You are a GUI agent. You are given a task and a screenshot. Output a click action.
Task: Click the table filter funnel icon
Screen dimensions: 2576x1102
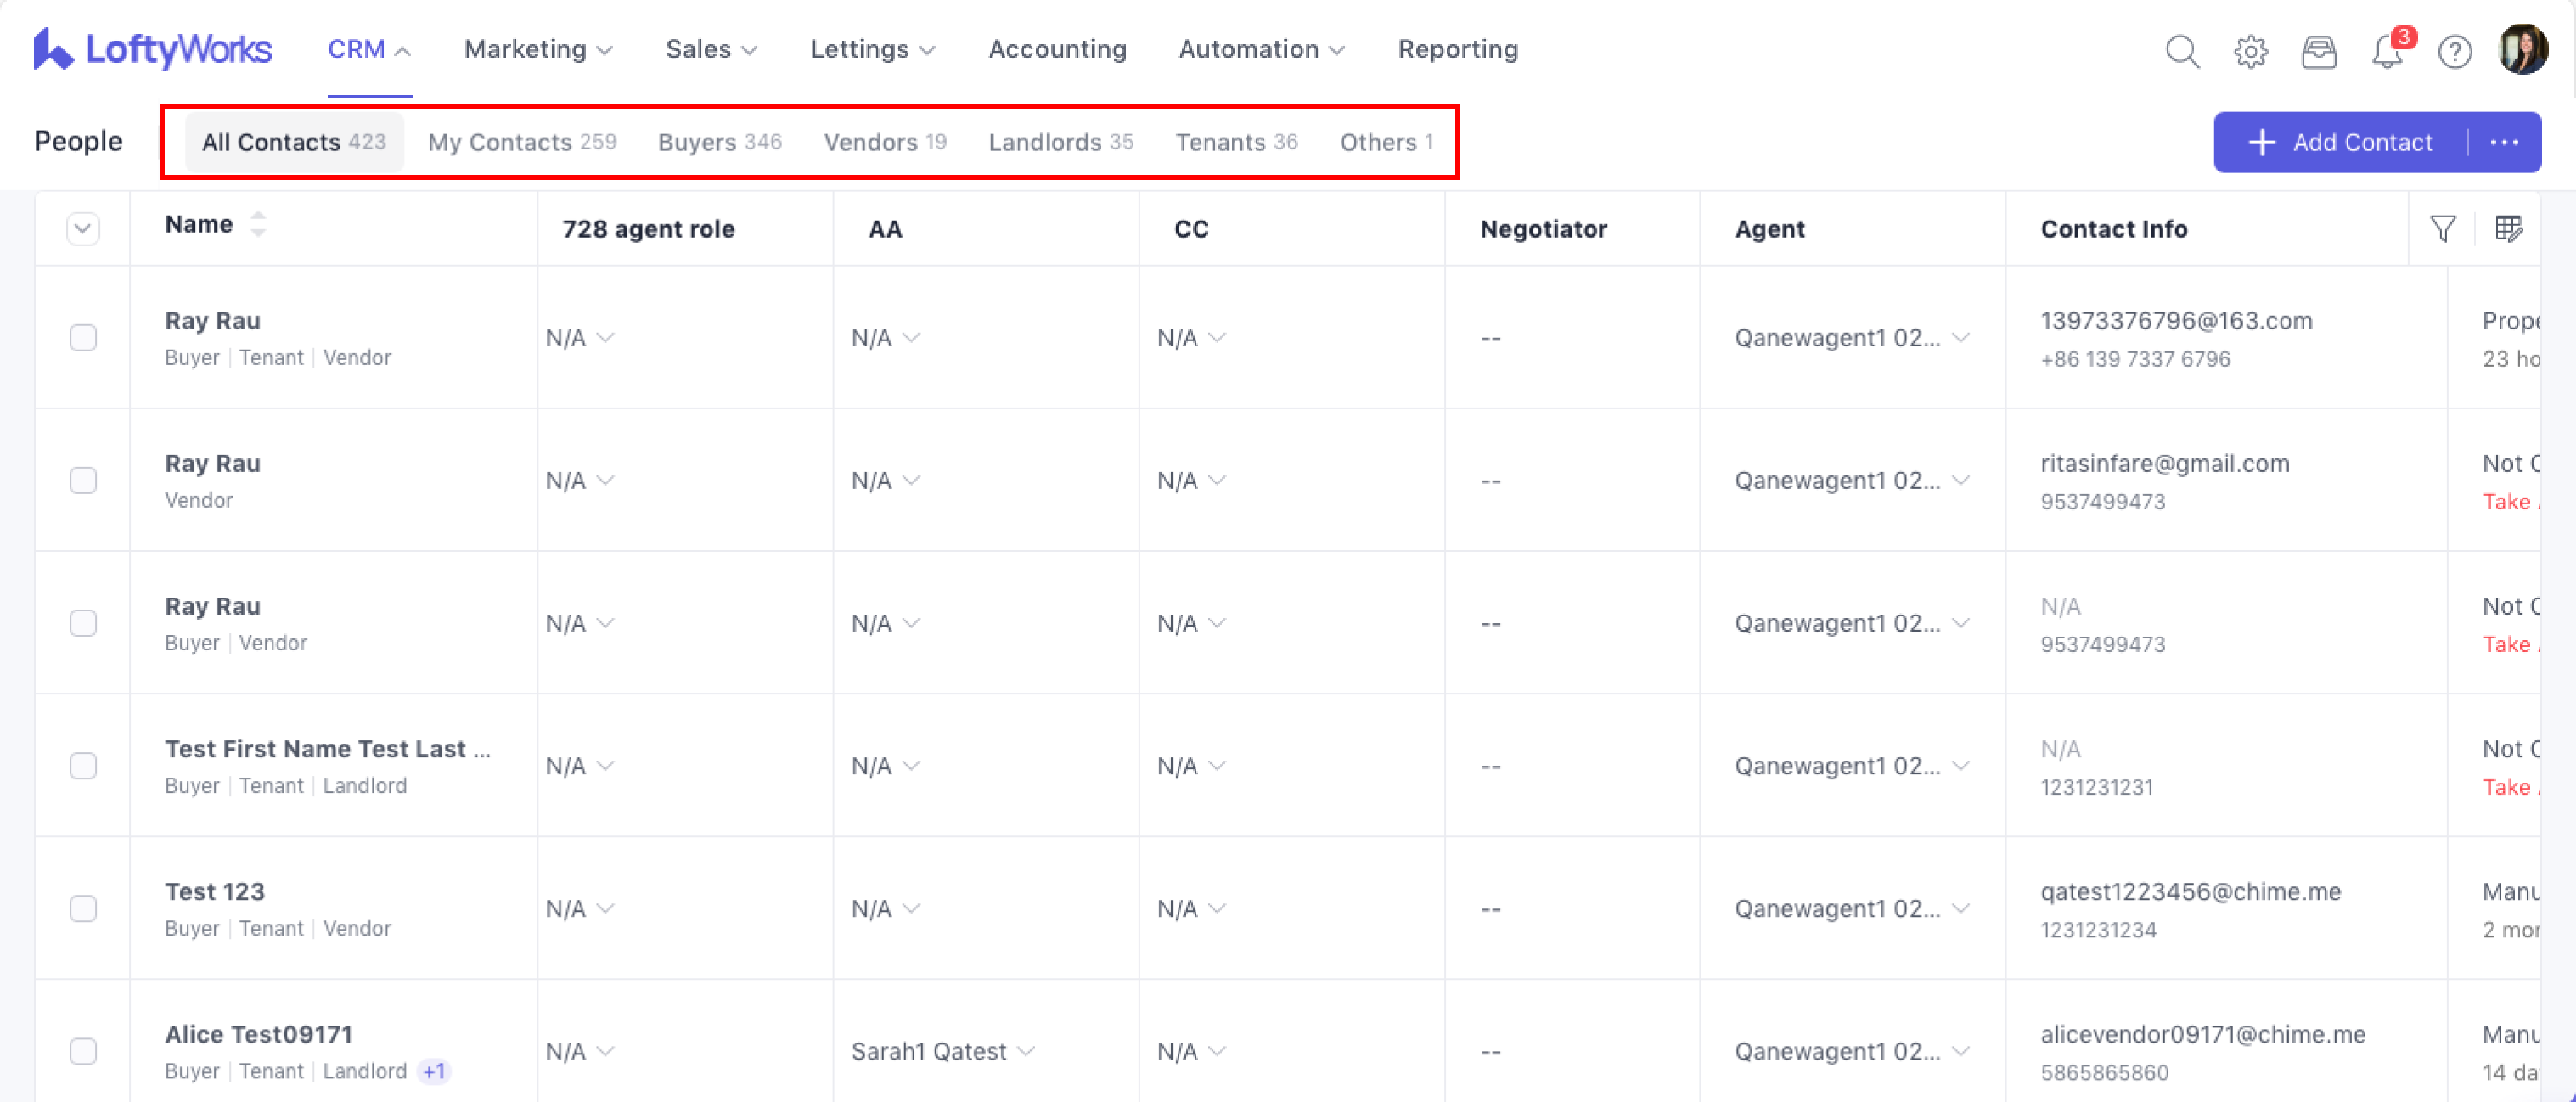2442,229
